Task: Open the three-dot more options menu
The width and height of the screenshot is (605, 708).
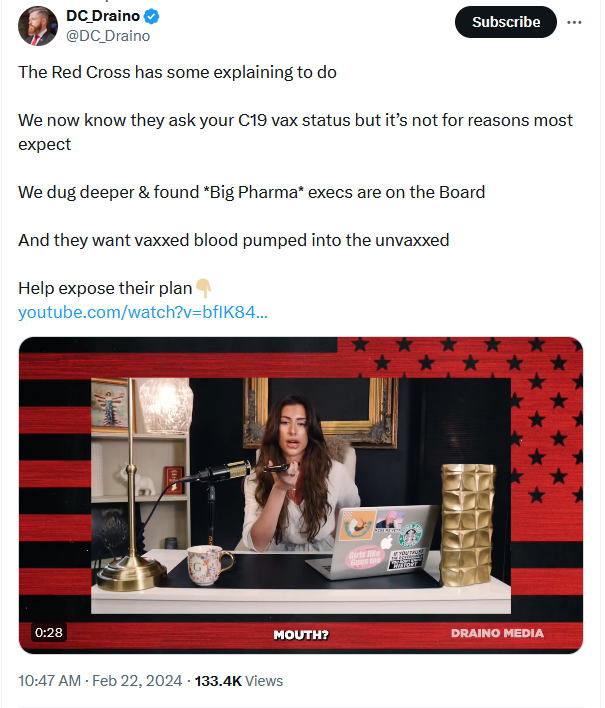Action: (574, 22)
